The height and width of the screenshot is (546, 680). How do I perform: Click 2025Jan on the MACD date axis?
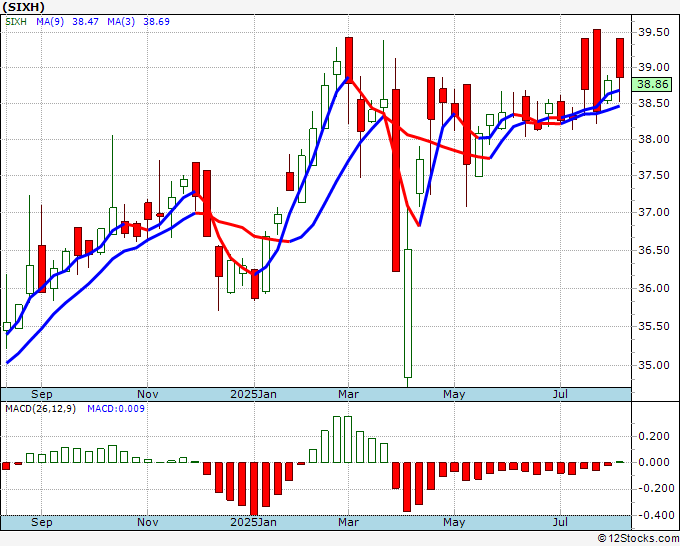coord(253,522)
